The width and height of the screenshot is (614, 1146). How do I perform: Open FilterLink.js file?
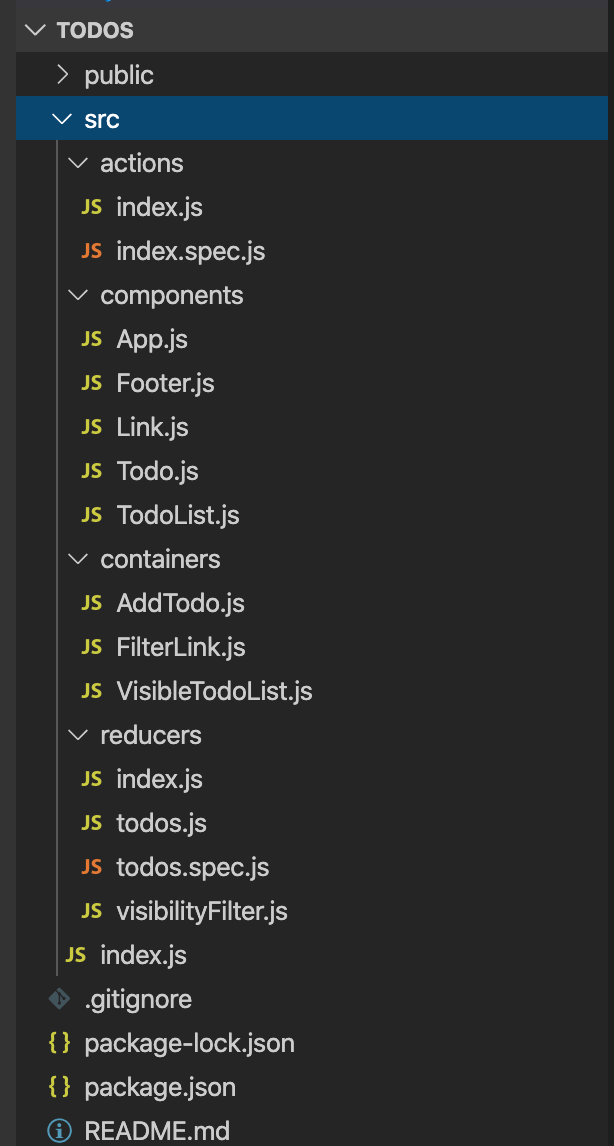(180, 647)
